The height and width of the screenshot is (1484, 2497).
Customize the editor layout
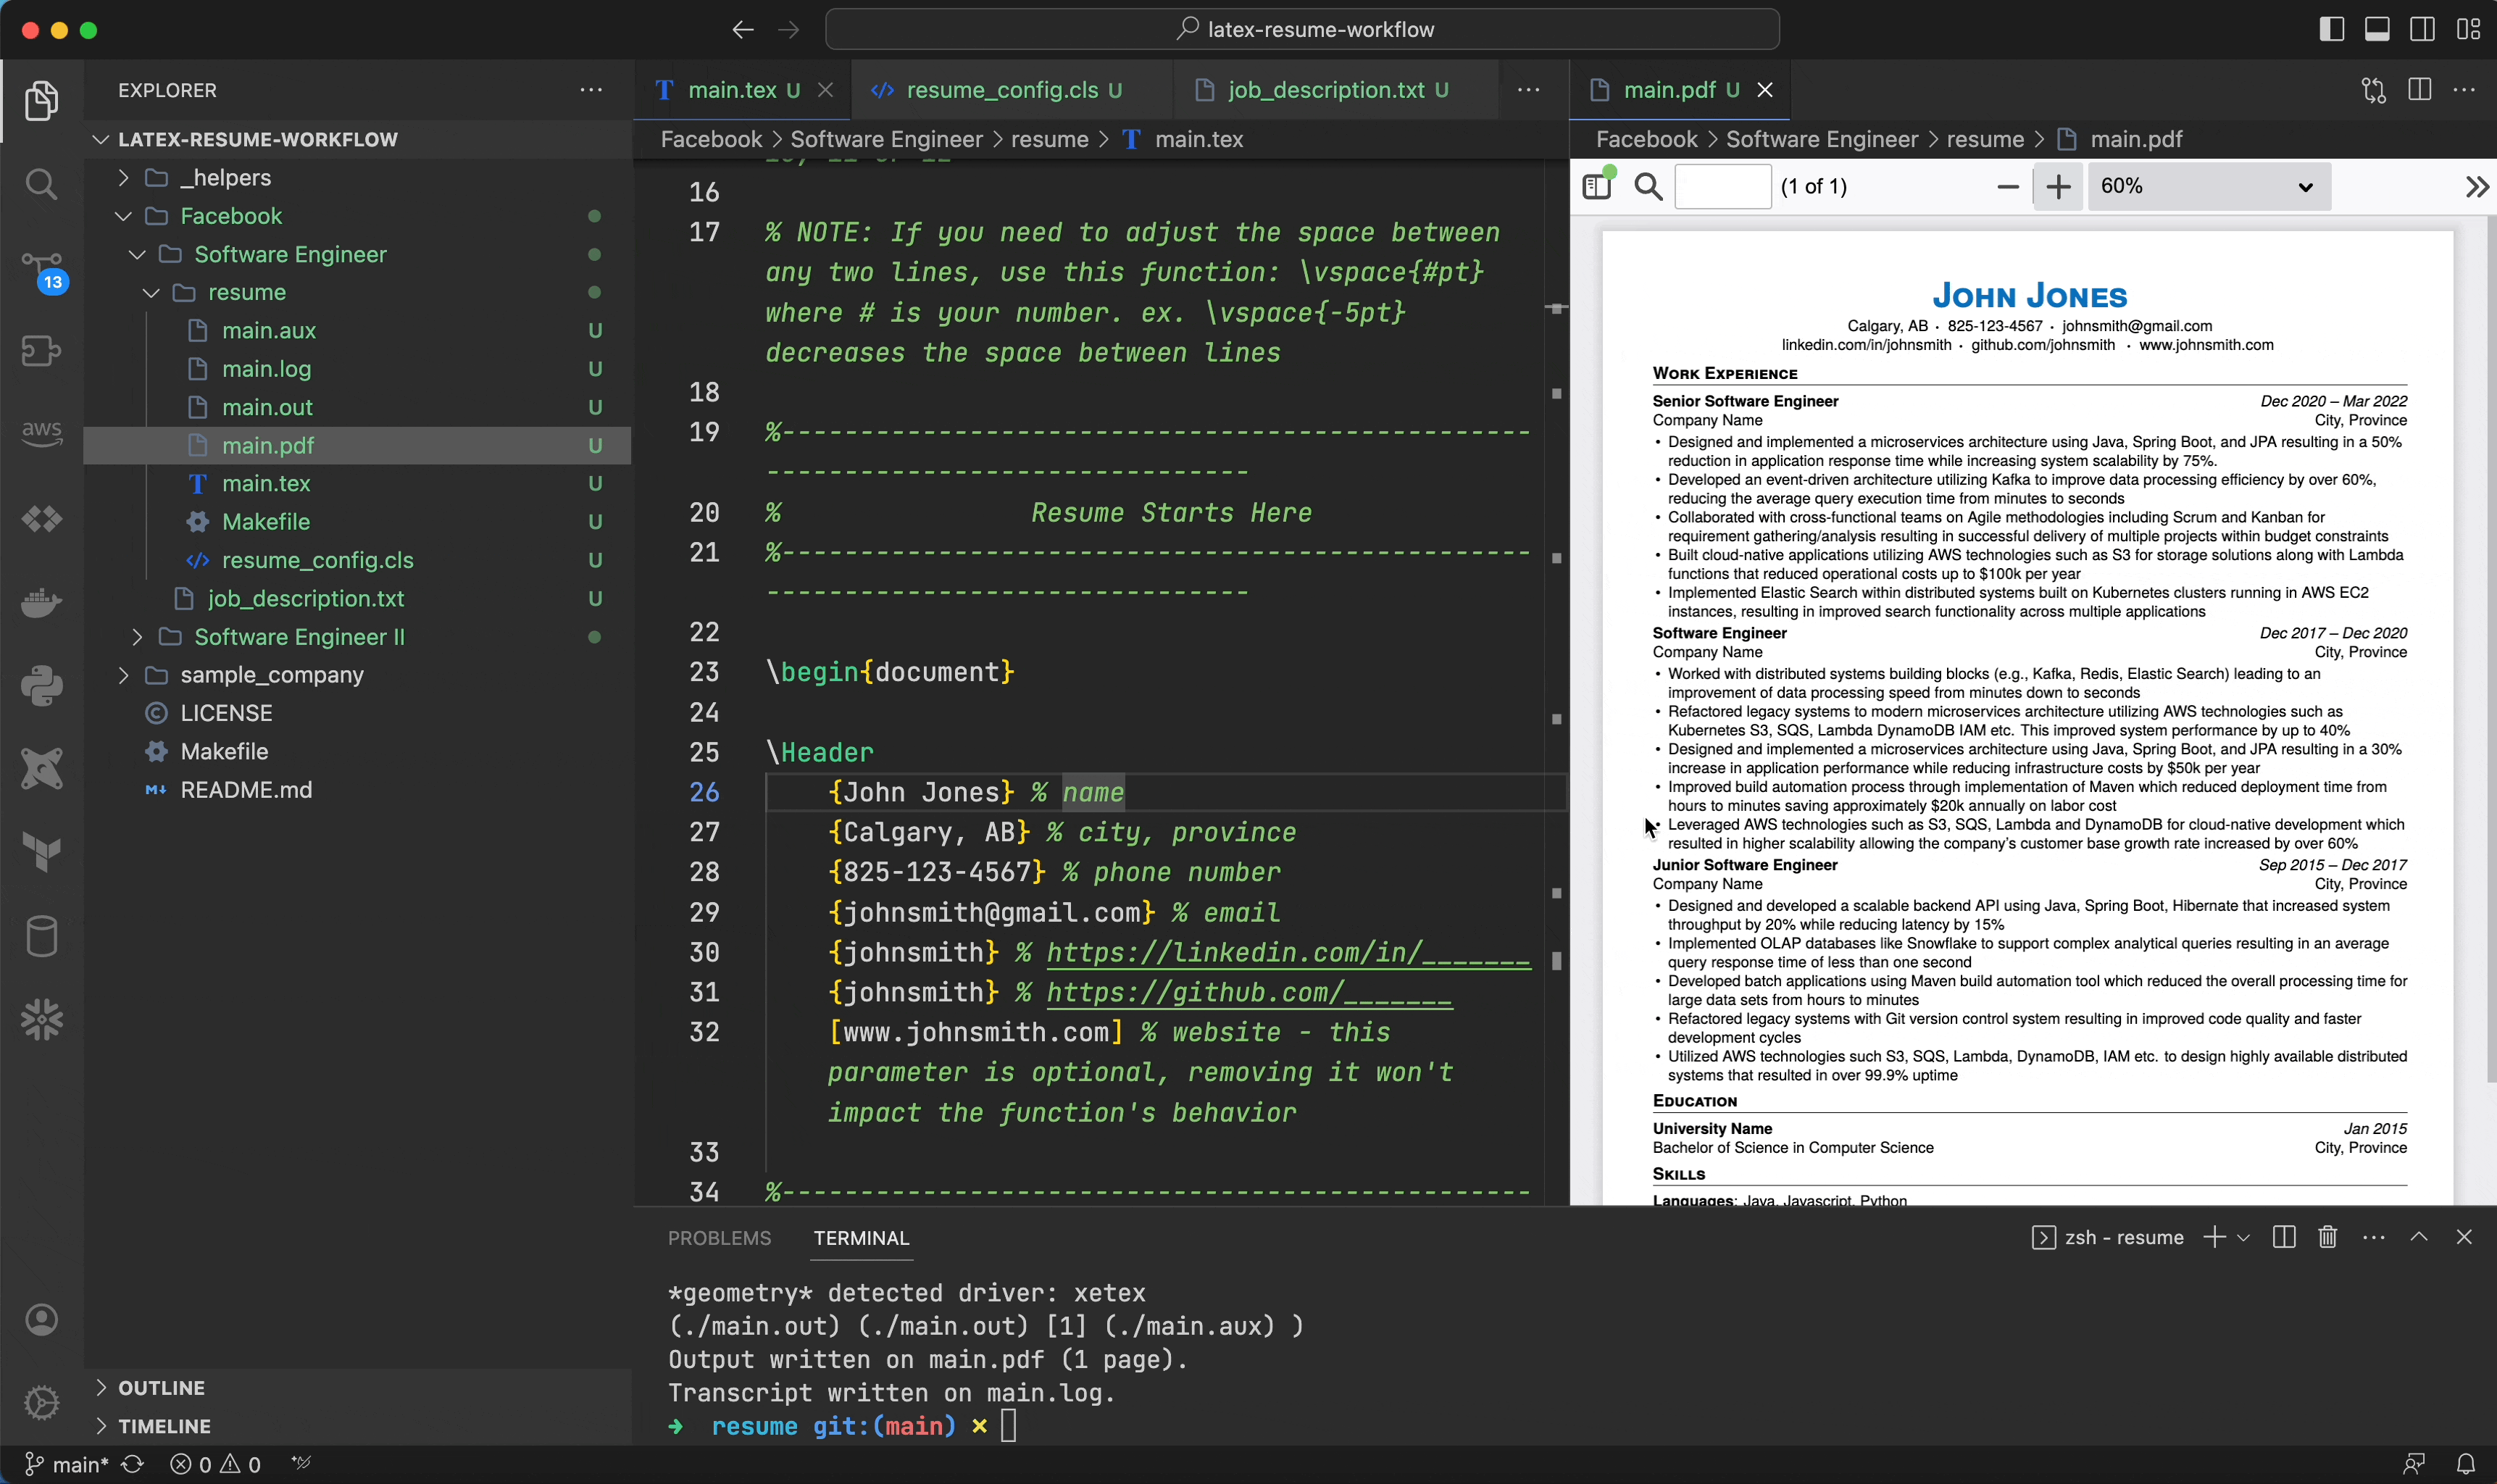pyautogui.click(x=2468, y=30)
